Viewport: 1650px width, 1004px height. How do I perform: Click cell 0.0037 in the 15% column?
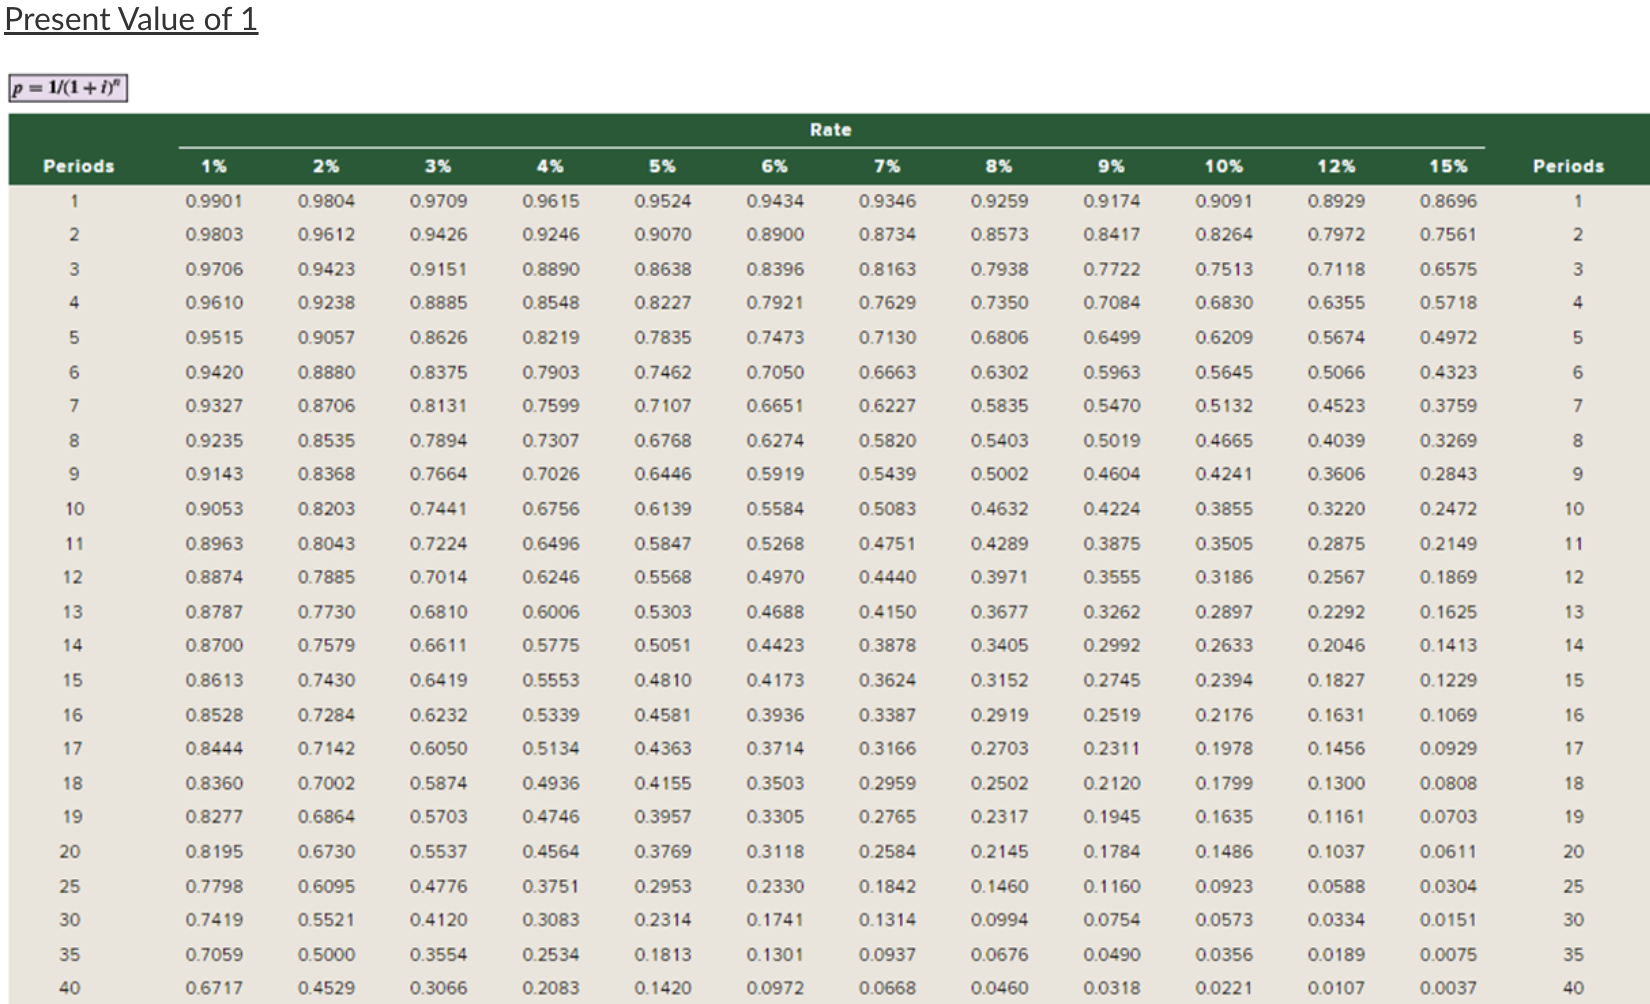click(1448, 988)
